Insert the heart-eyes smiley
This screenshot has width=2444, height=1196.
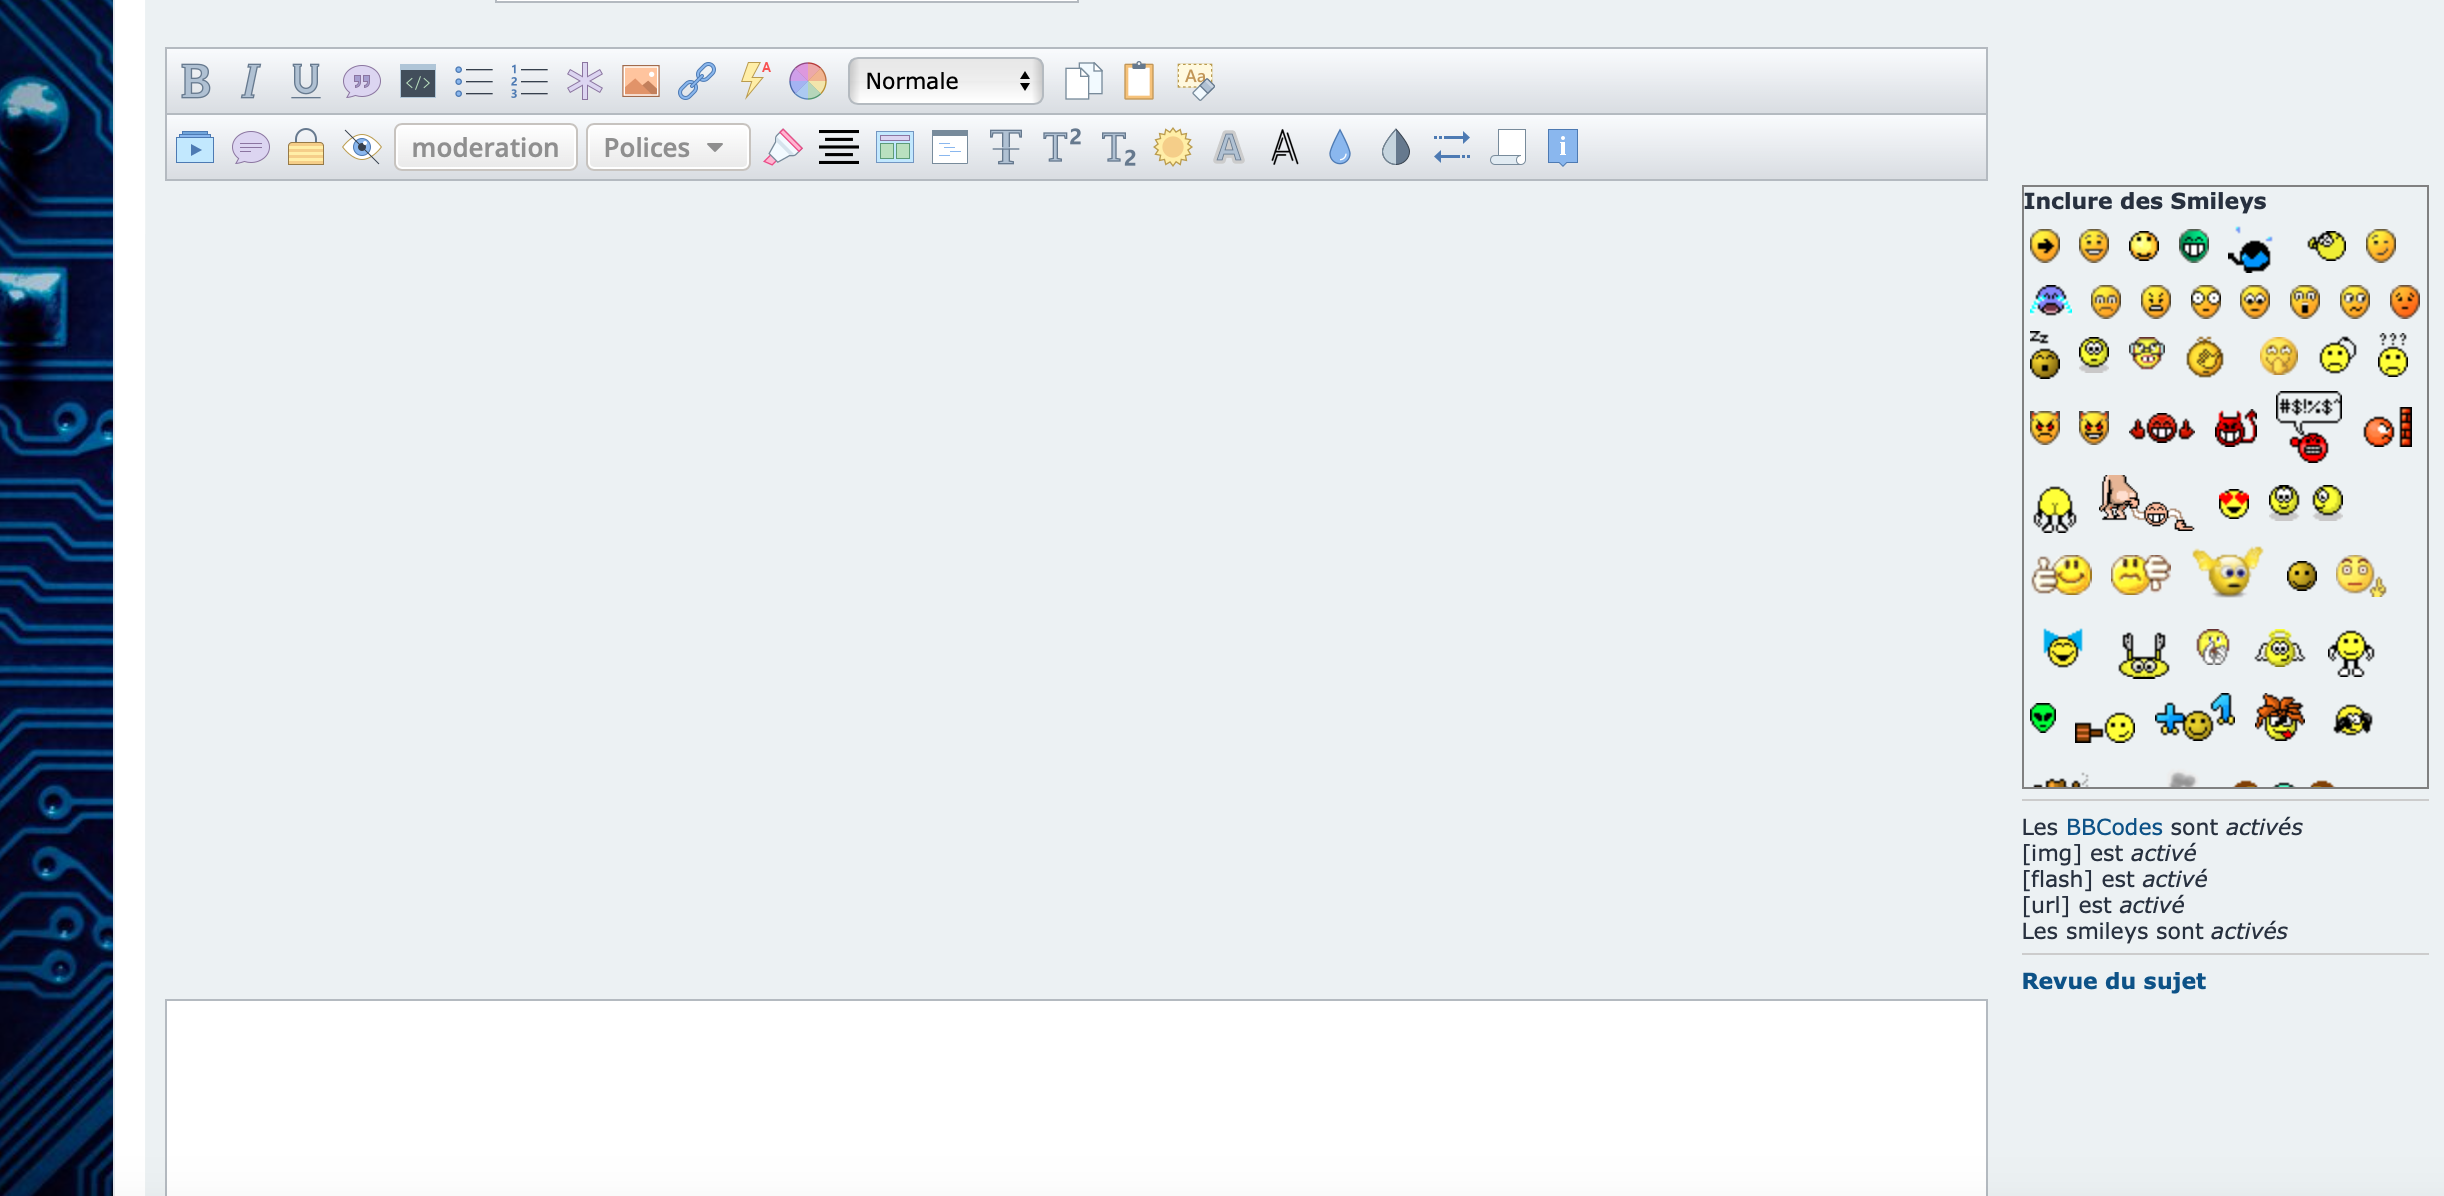(2233, 503)
